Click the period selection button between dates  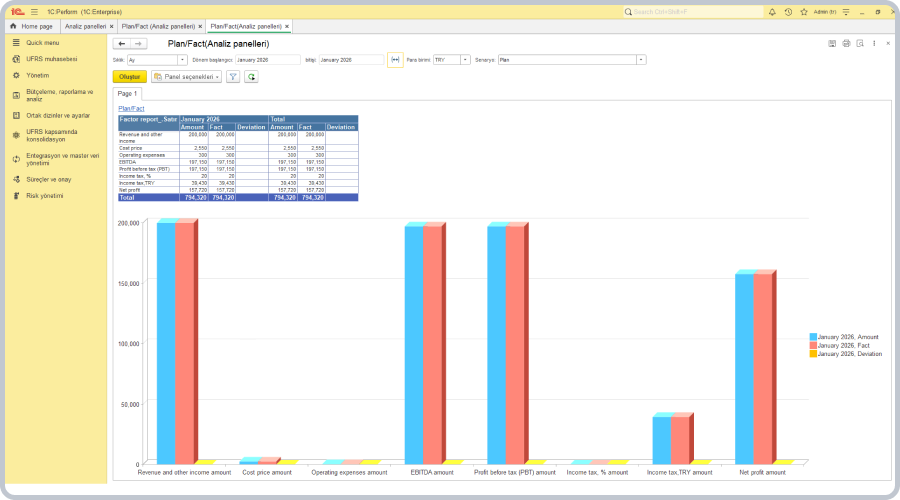(394, 60)
